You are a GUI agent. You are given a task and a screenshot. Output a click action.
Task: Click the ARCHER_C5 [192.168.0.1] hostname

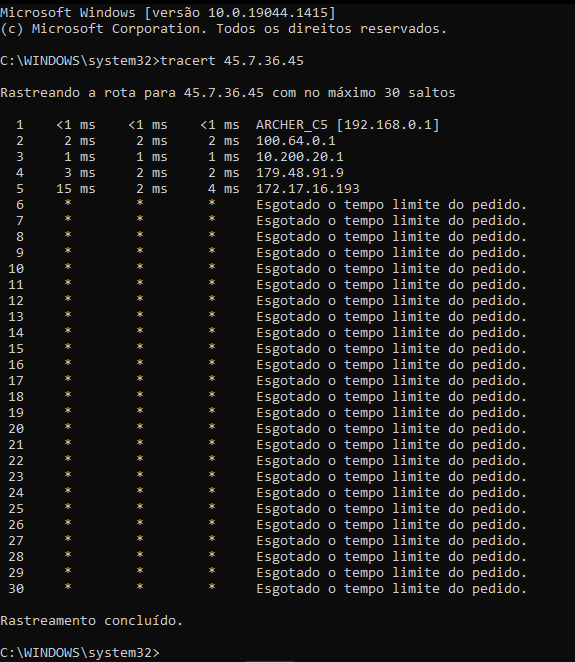click(347, 125)
